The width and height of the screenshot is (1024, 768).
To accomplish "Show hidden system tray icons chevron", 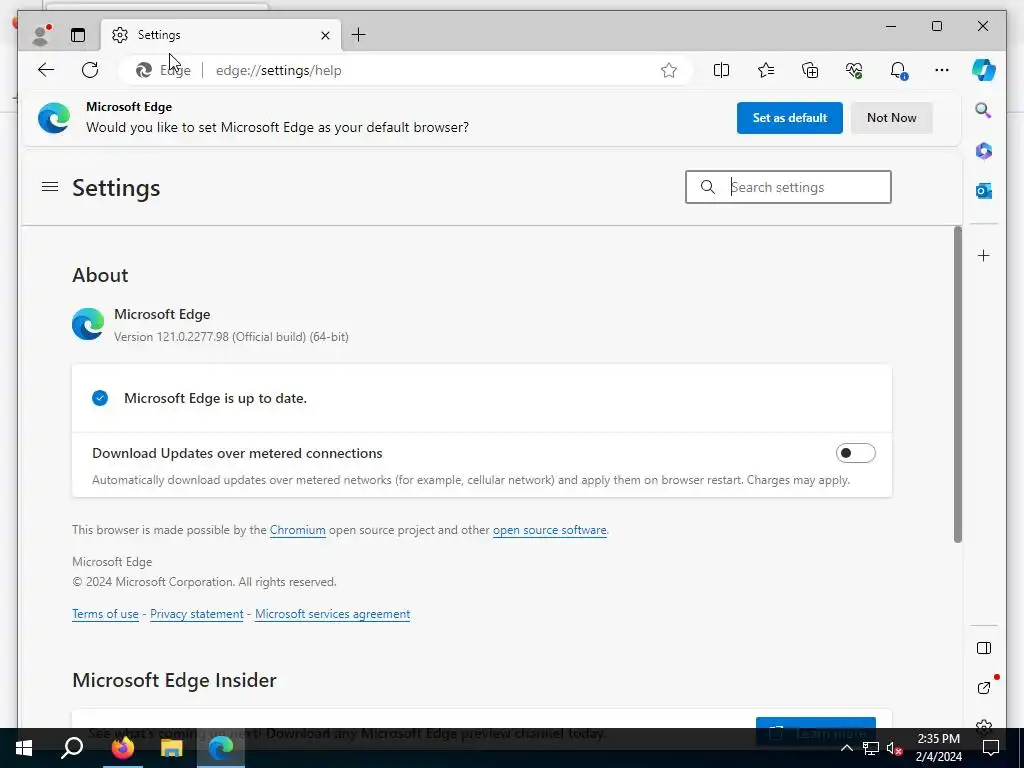I will (x=846, y=748).
